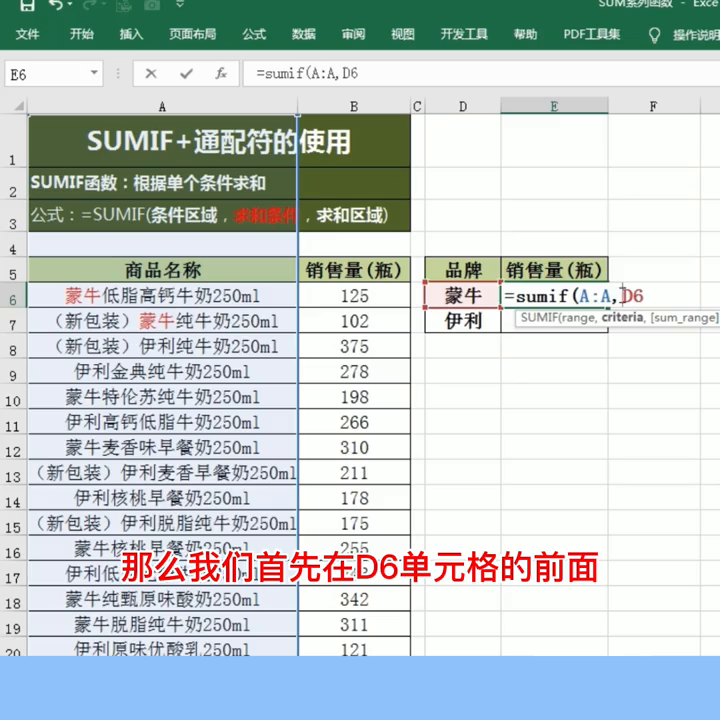The width and height of the screenshot is (720, 720).
Task: Click the cell with value 375
Action: 354,346
